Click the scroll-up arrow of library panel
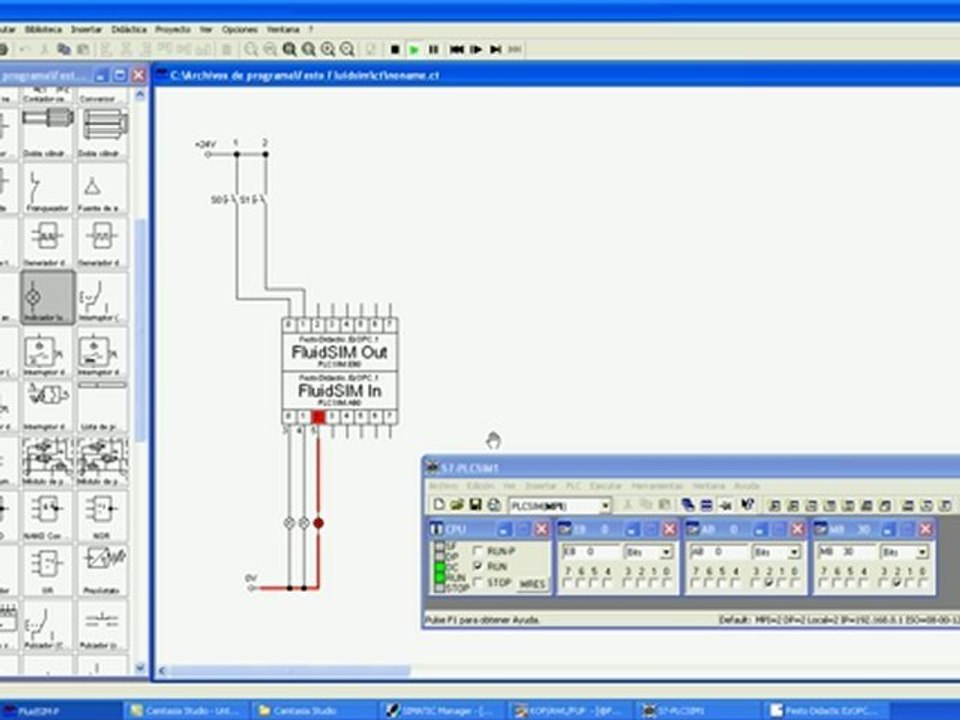 pos(140,95)
